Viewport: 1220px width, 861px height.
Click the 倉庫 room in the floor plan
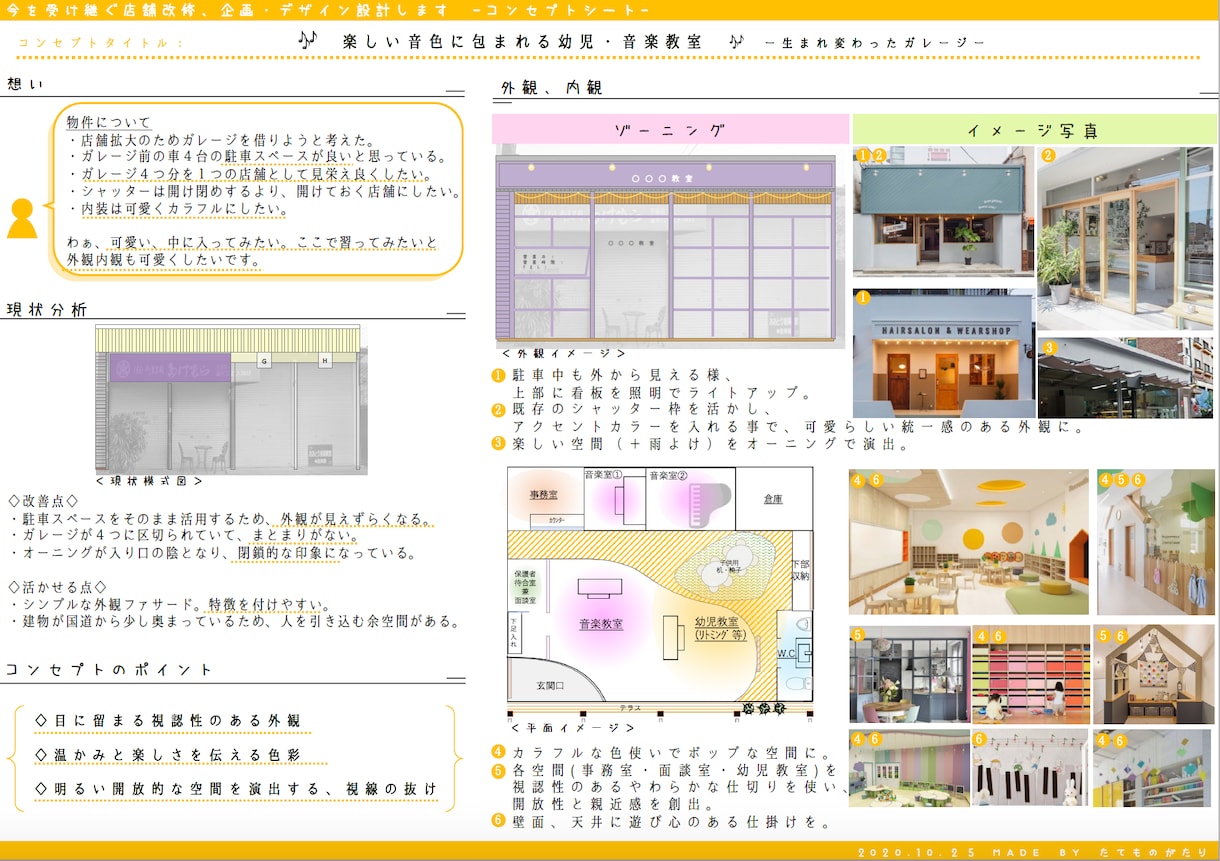[773, 497]
